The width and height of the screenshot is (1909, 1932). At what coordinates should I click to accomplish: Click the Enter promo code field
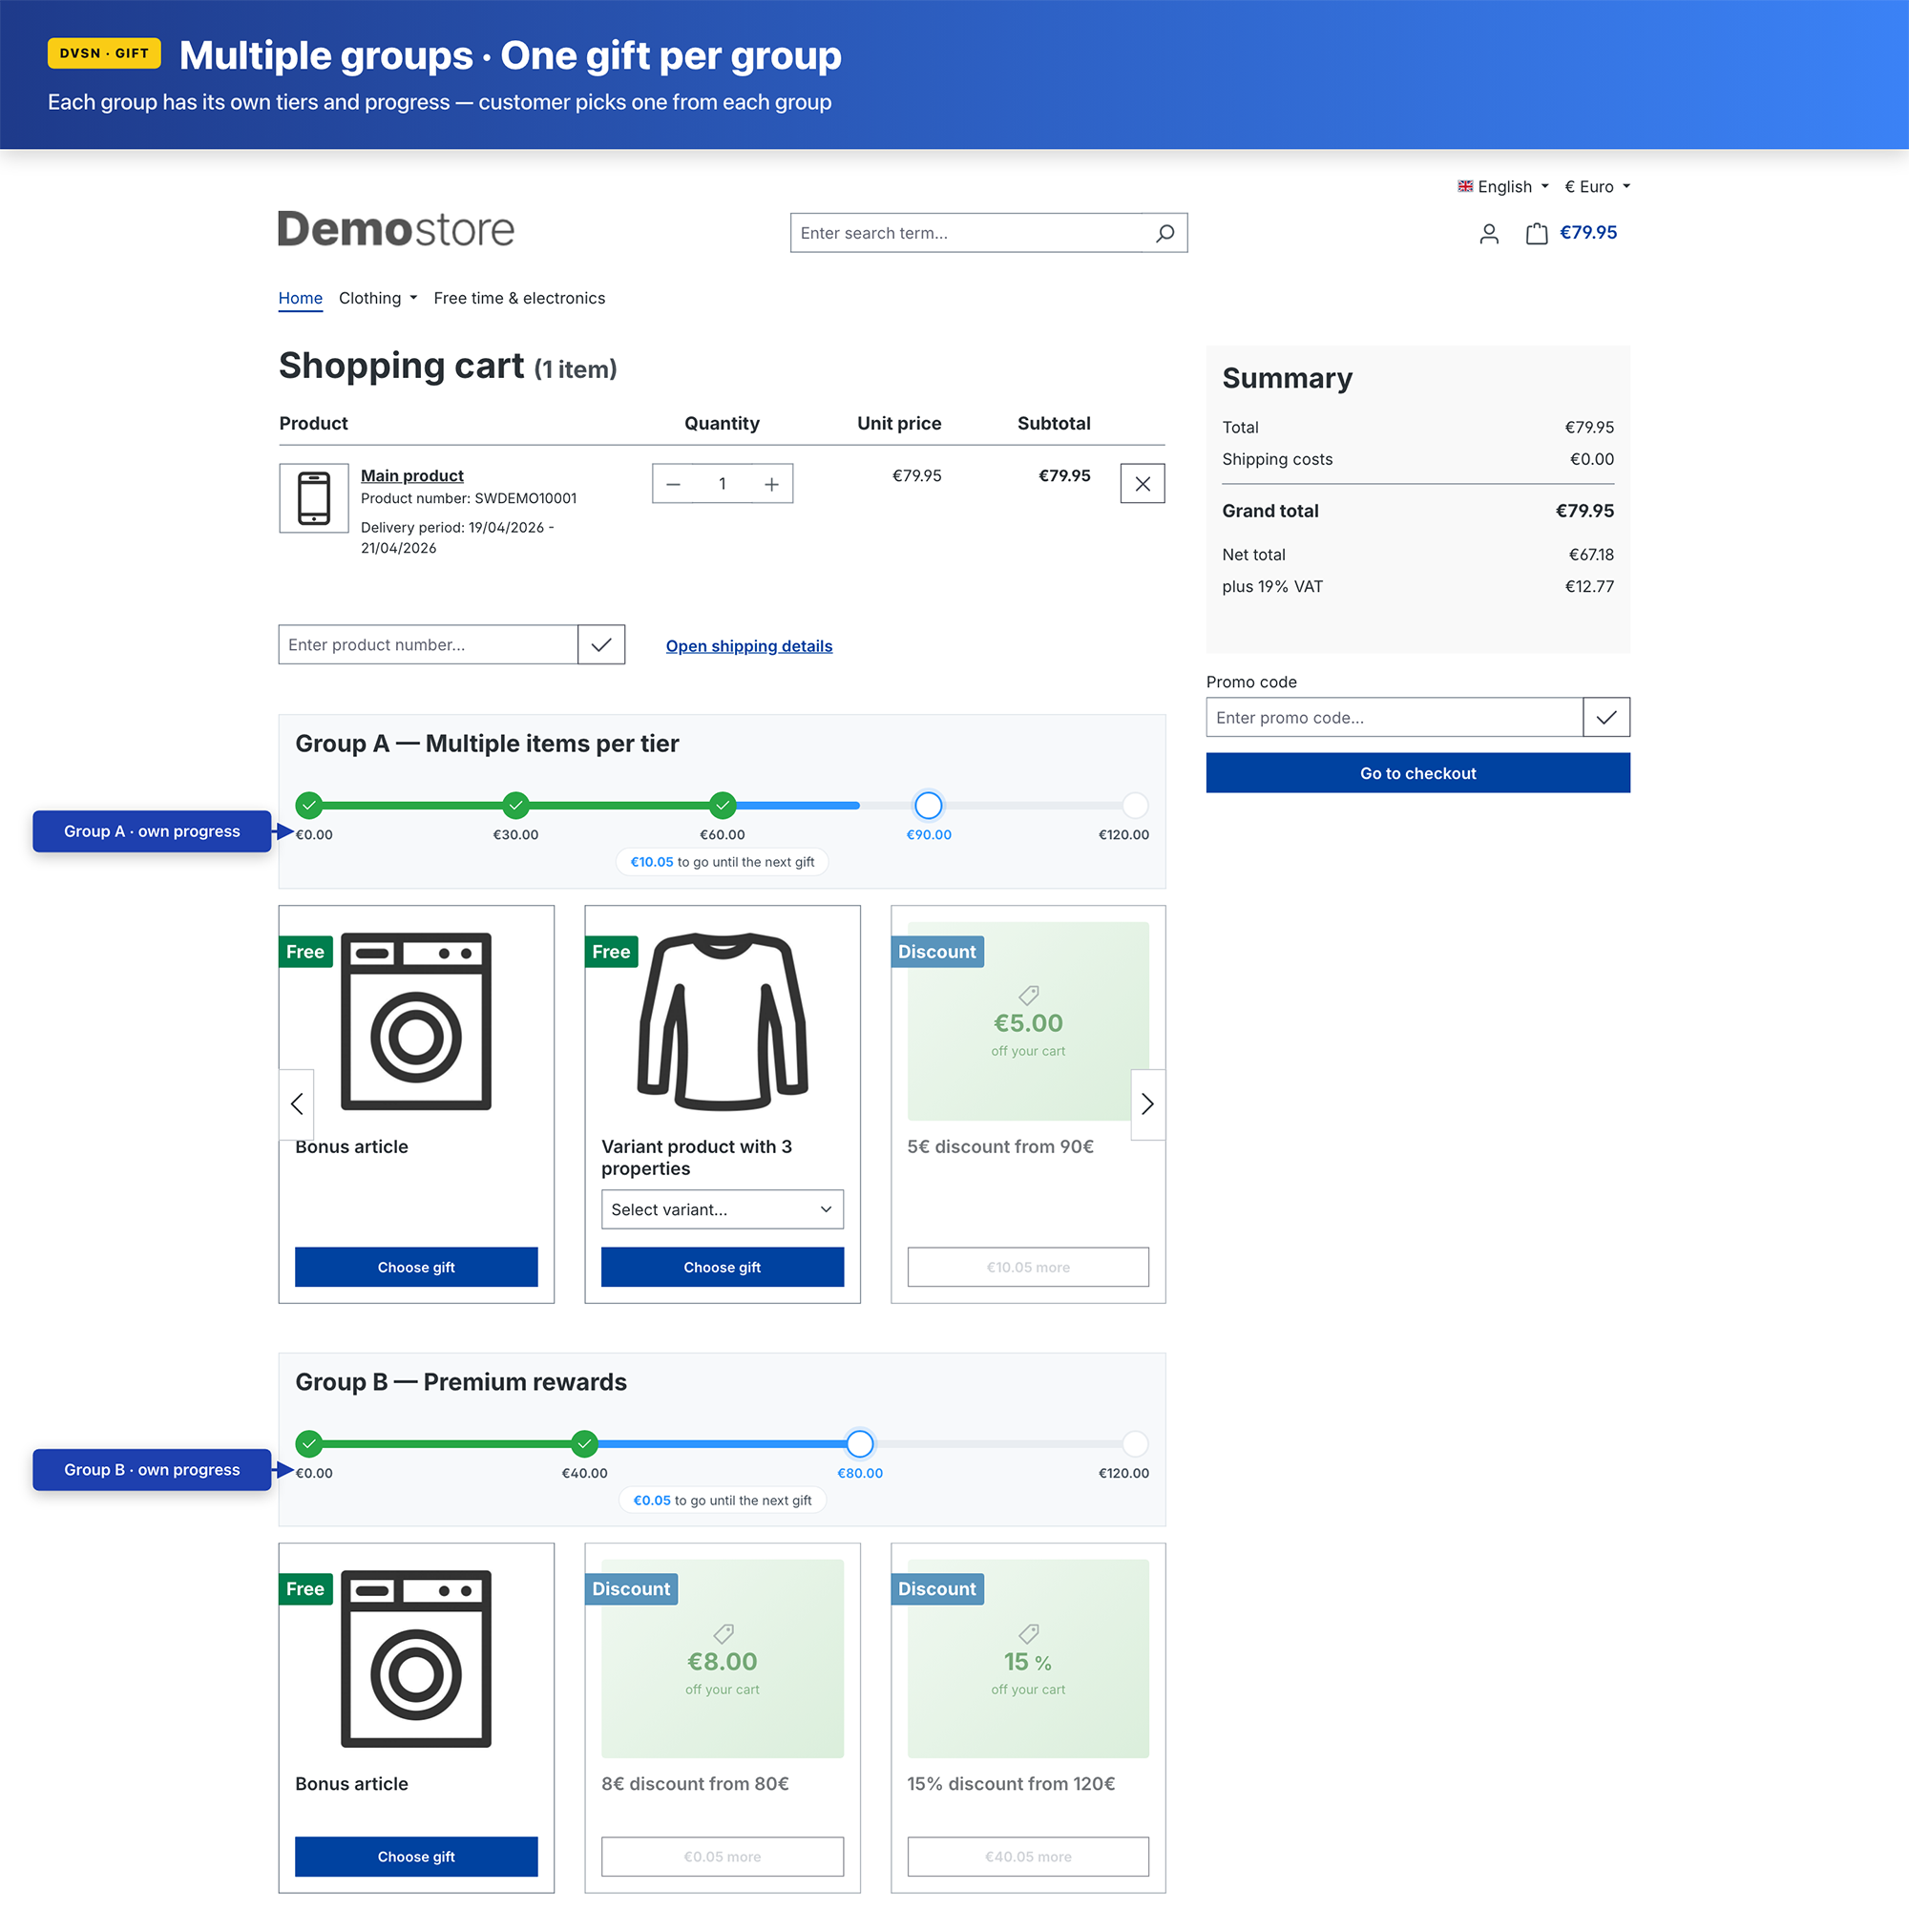tap(1393, 717)
